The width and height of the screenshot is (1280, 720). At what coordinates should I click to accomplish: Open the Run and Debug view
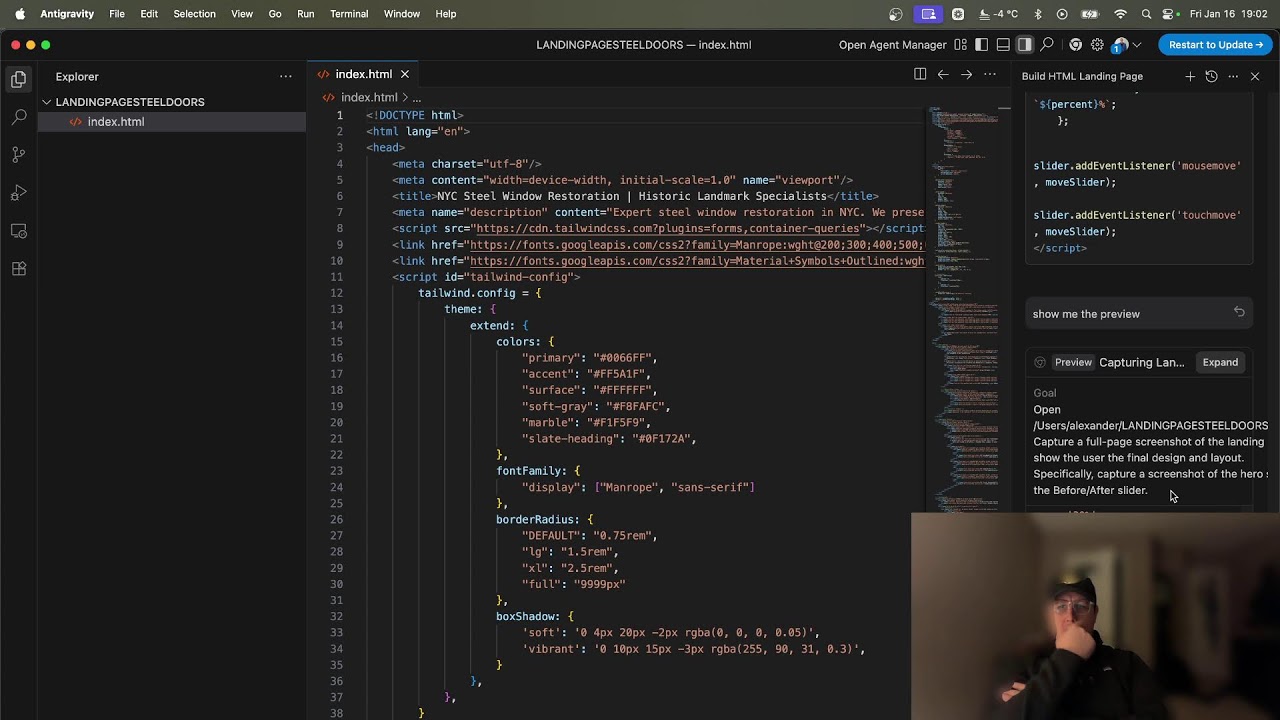click(x=18, y=193)
